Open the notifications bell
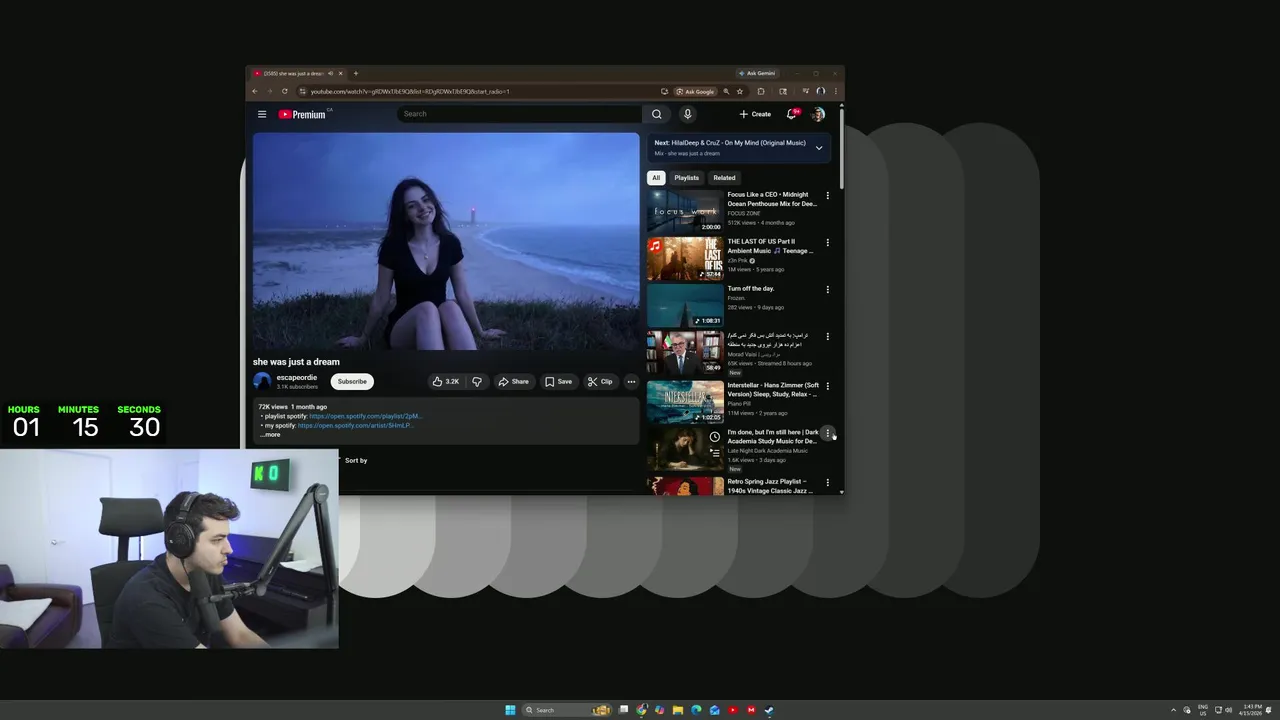The image size is (1280, 720). [x=792, y=114]
